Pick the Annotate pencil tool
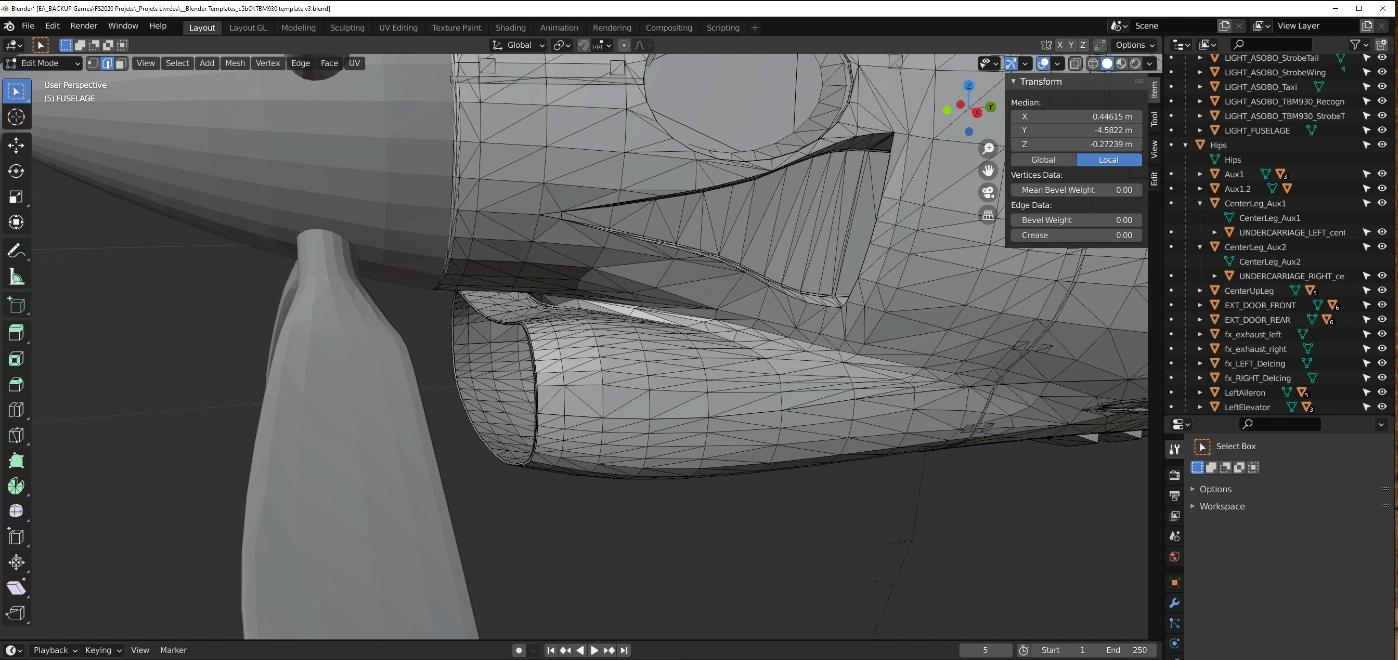The image size is (1398, 660). click(x=16, y=250)
